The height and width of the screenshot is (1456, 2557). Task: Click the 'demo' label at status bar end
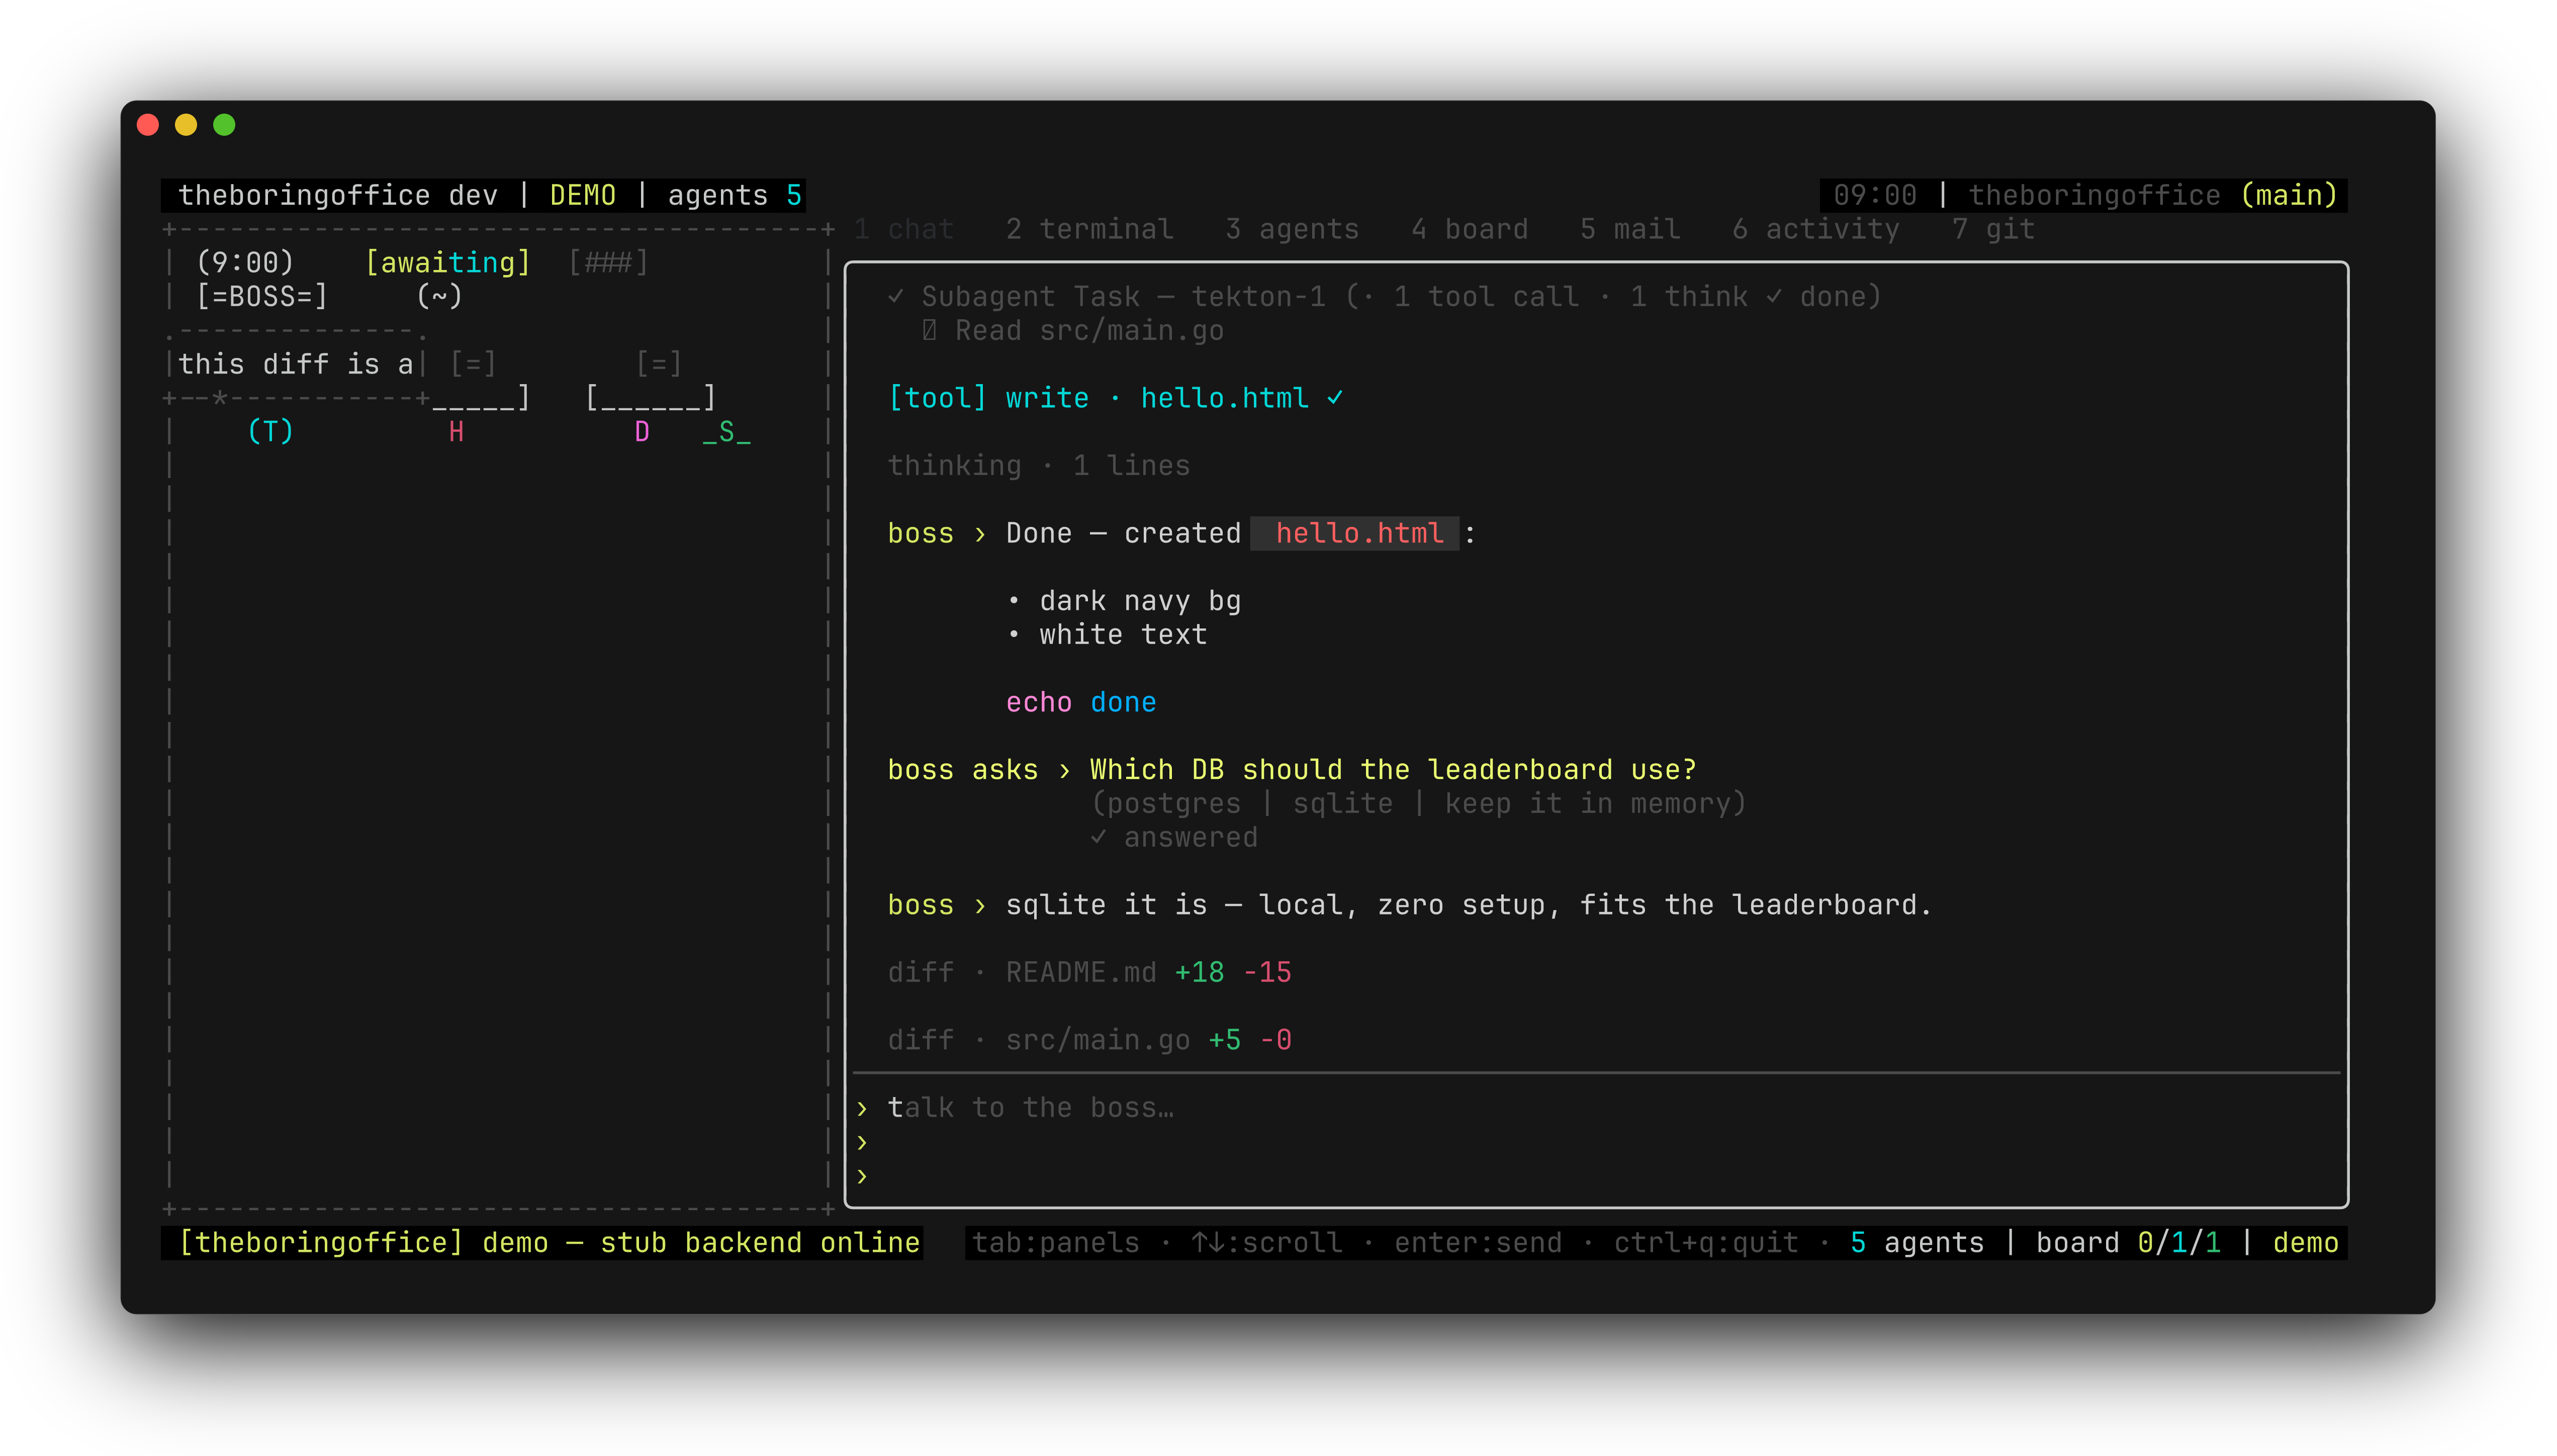pos(2305,1242)
